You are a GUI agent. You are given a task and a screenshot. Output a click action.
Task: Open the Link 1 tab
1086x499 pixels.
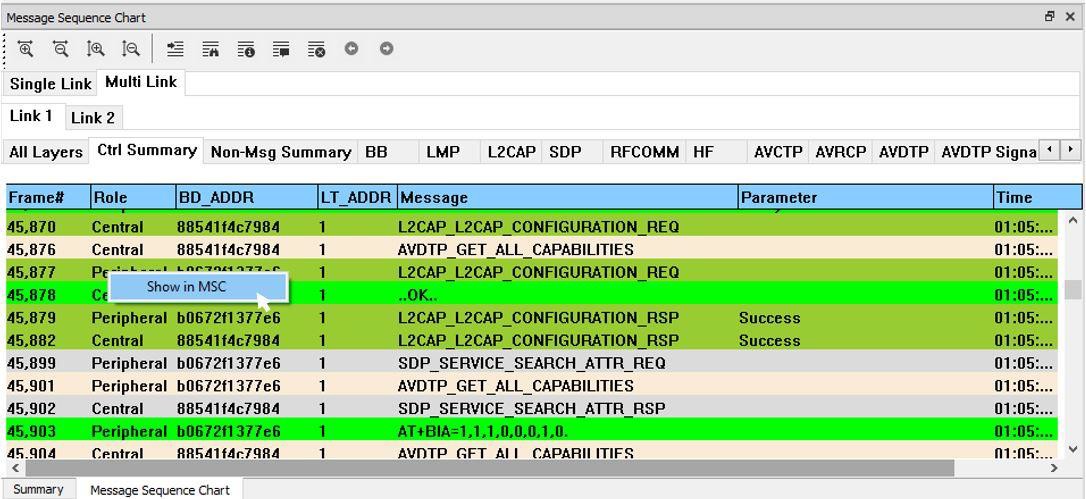pos(31,116)
